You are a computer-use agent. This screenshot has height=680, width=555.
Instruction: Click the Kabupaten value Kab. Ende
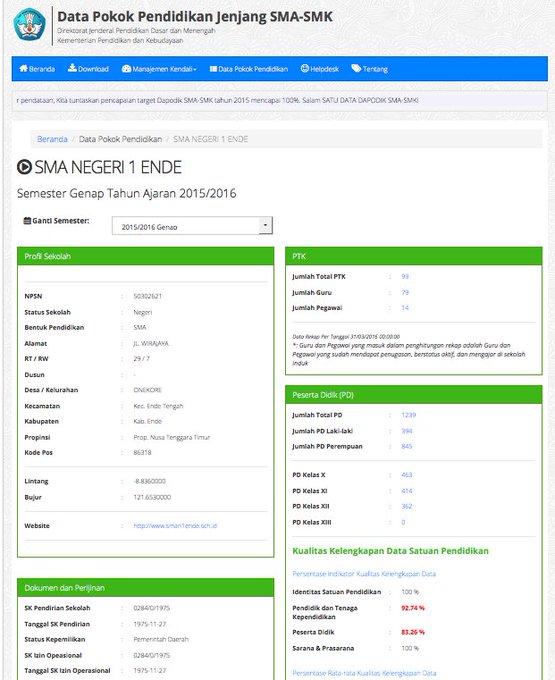[x=147, y=421]
